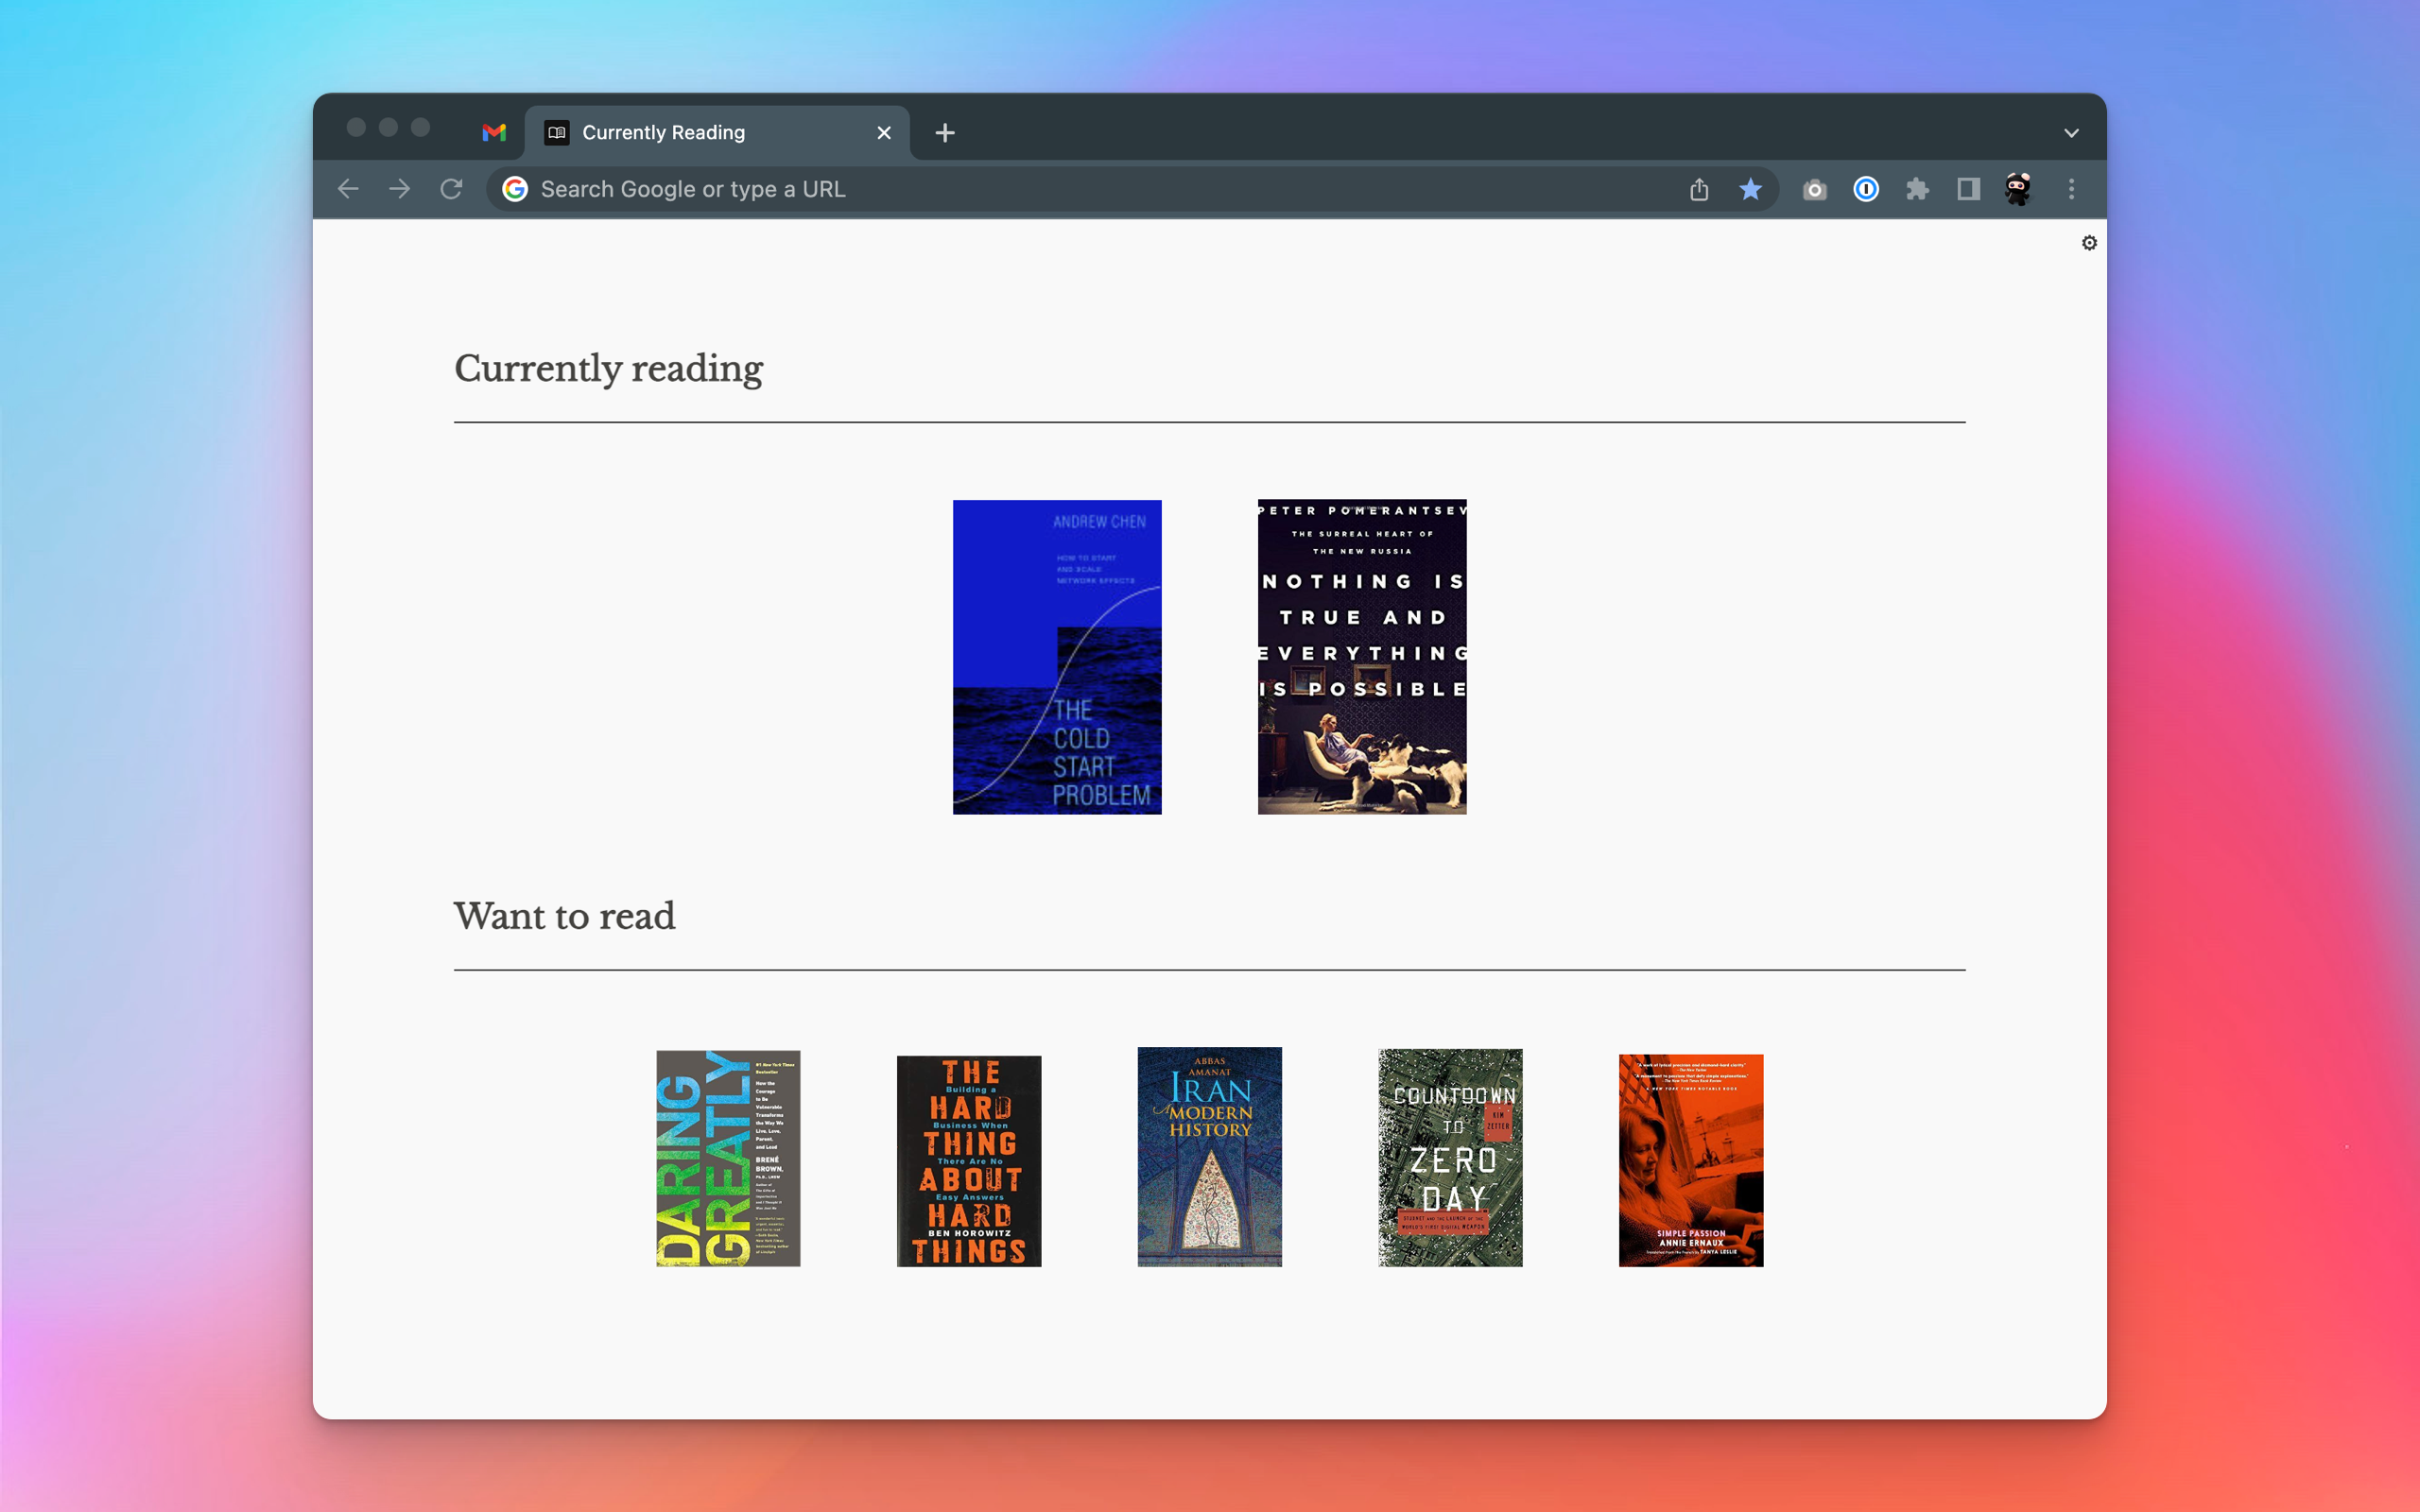The height and width of the screenshot is (1512, 2420).
Task: Select the Currently Reading tab
Action: click(717, 132)
